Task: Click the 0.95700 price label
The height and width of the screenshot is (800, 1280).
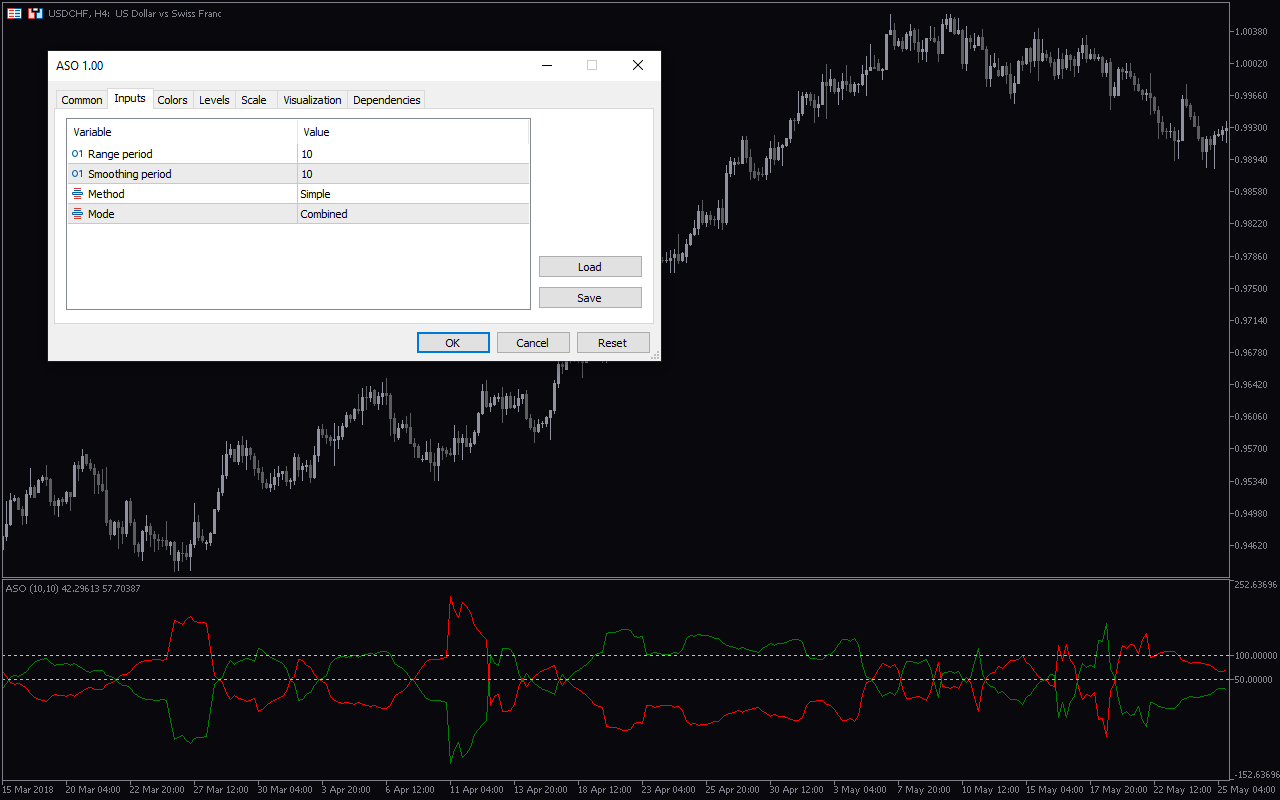Action: pyautogui.click(x=1252, y=449)
